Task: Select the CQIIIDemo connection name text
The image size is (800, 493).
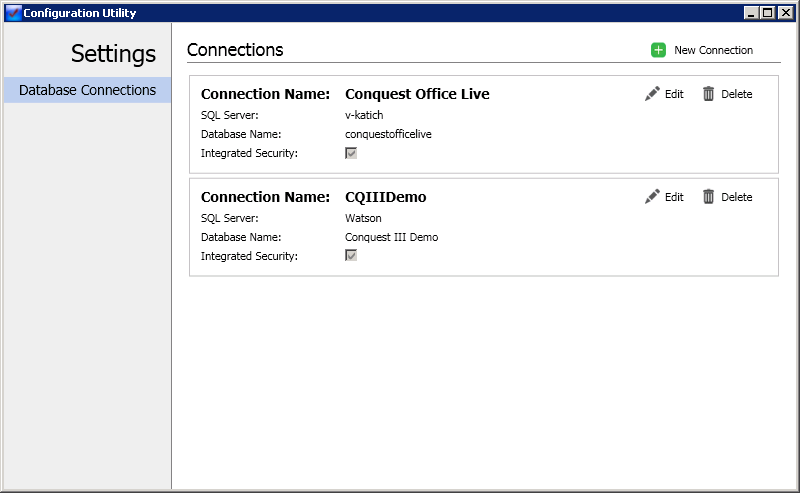Action: [x=386, y=197]
